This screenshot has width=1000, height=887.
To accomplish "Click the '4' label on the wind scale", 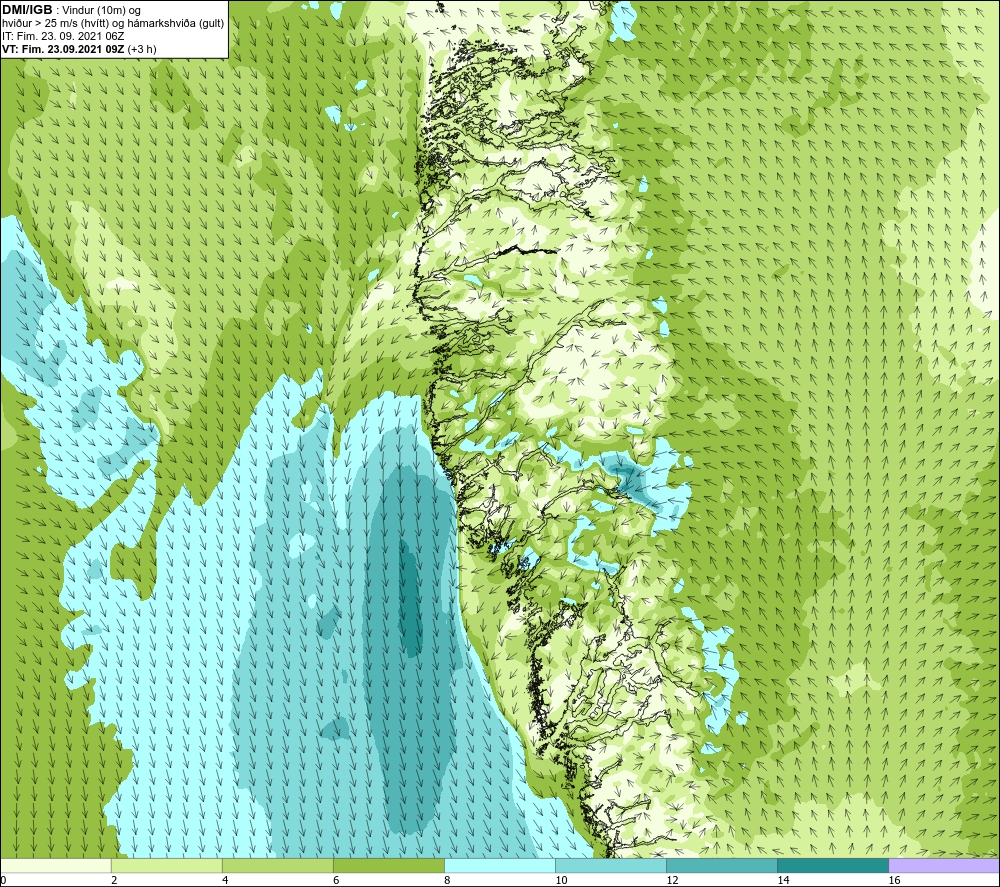I will point(225,880).
